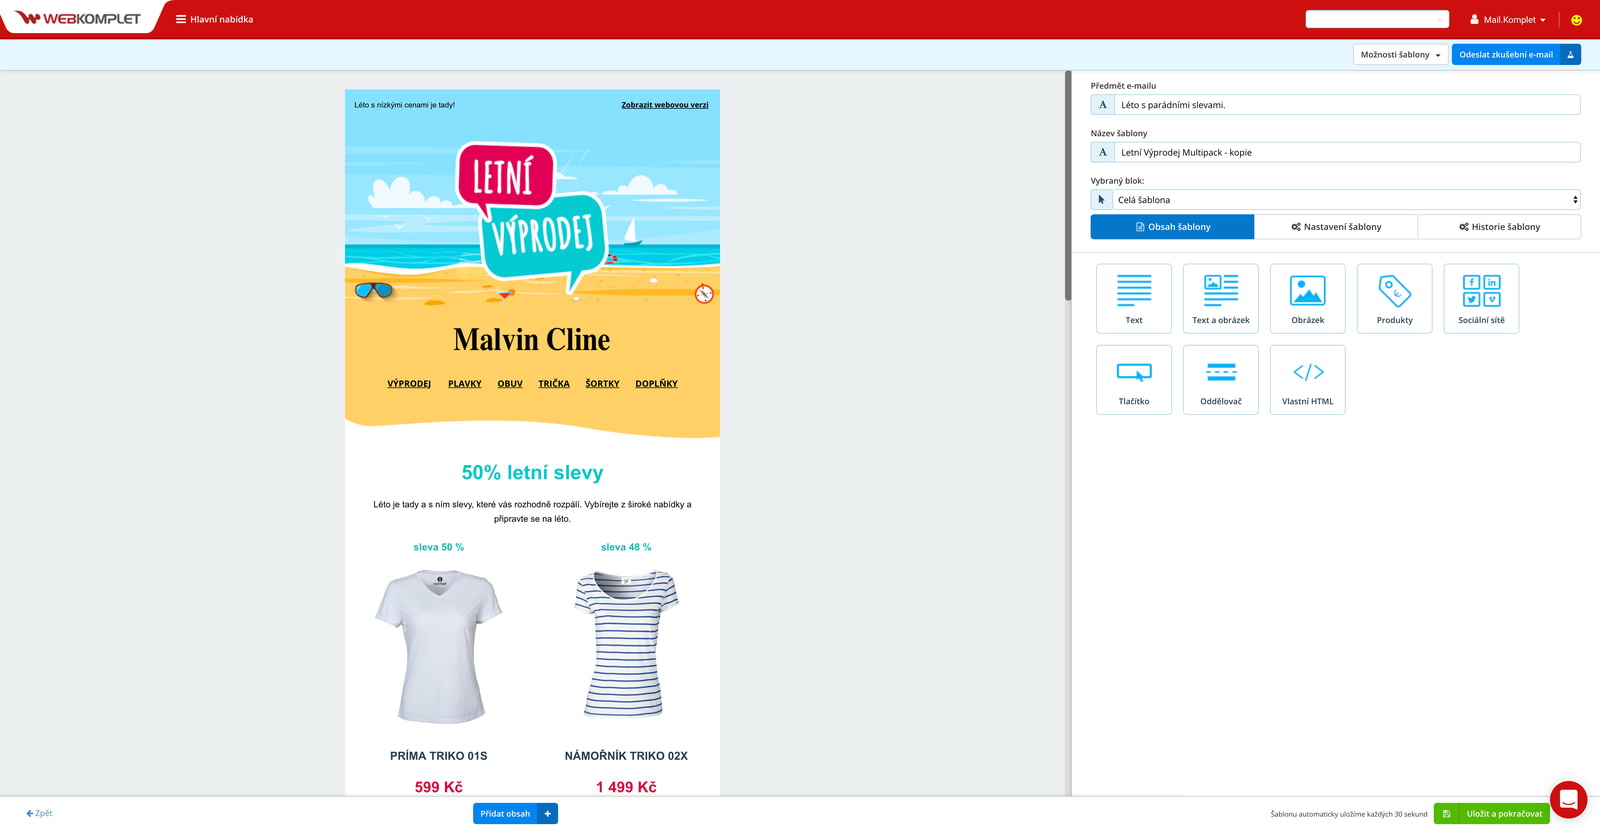Click OBUV navigation link in email
Screen dimensions: 1600x831
(x=510, y=384)
